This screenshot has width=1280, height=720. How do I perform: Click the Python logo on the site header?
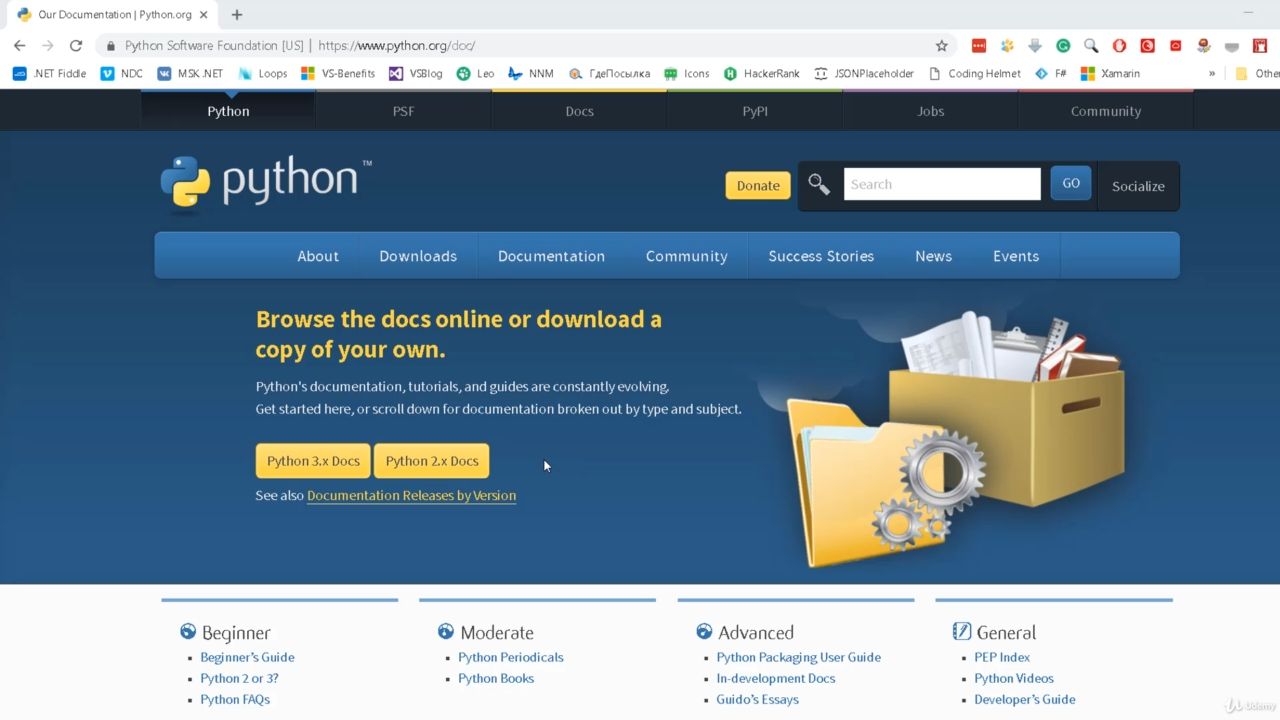coord(265,183)
